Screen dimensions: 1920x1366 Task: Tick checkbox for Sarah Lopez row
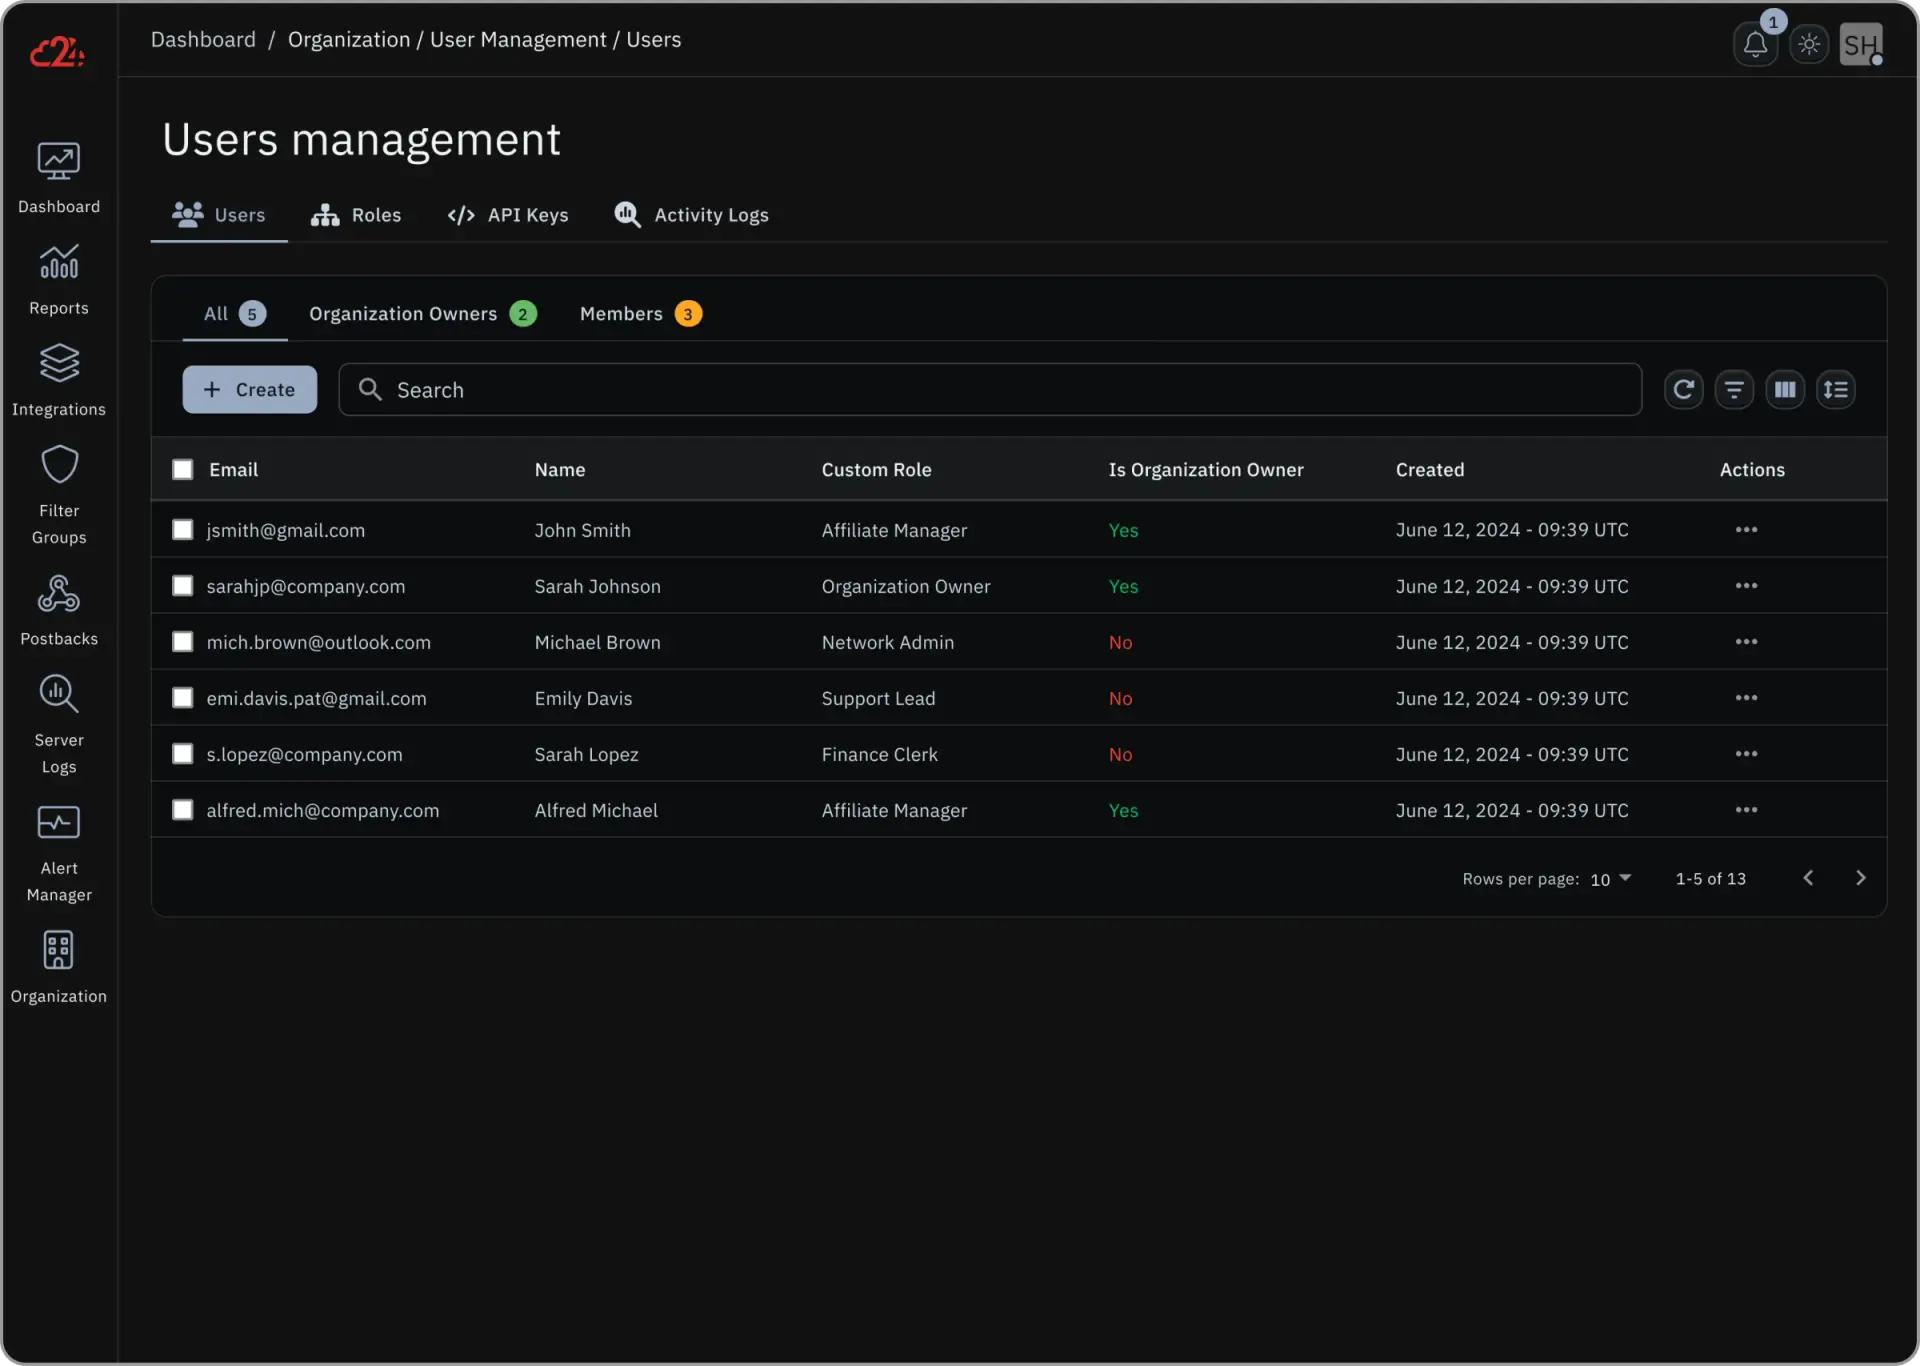(182, 753)
